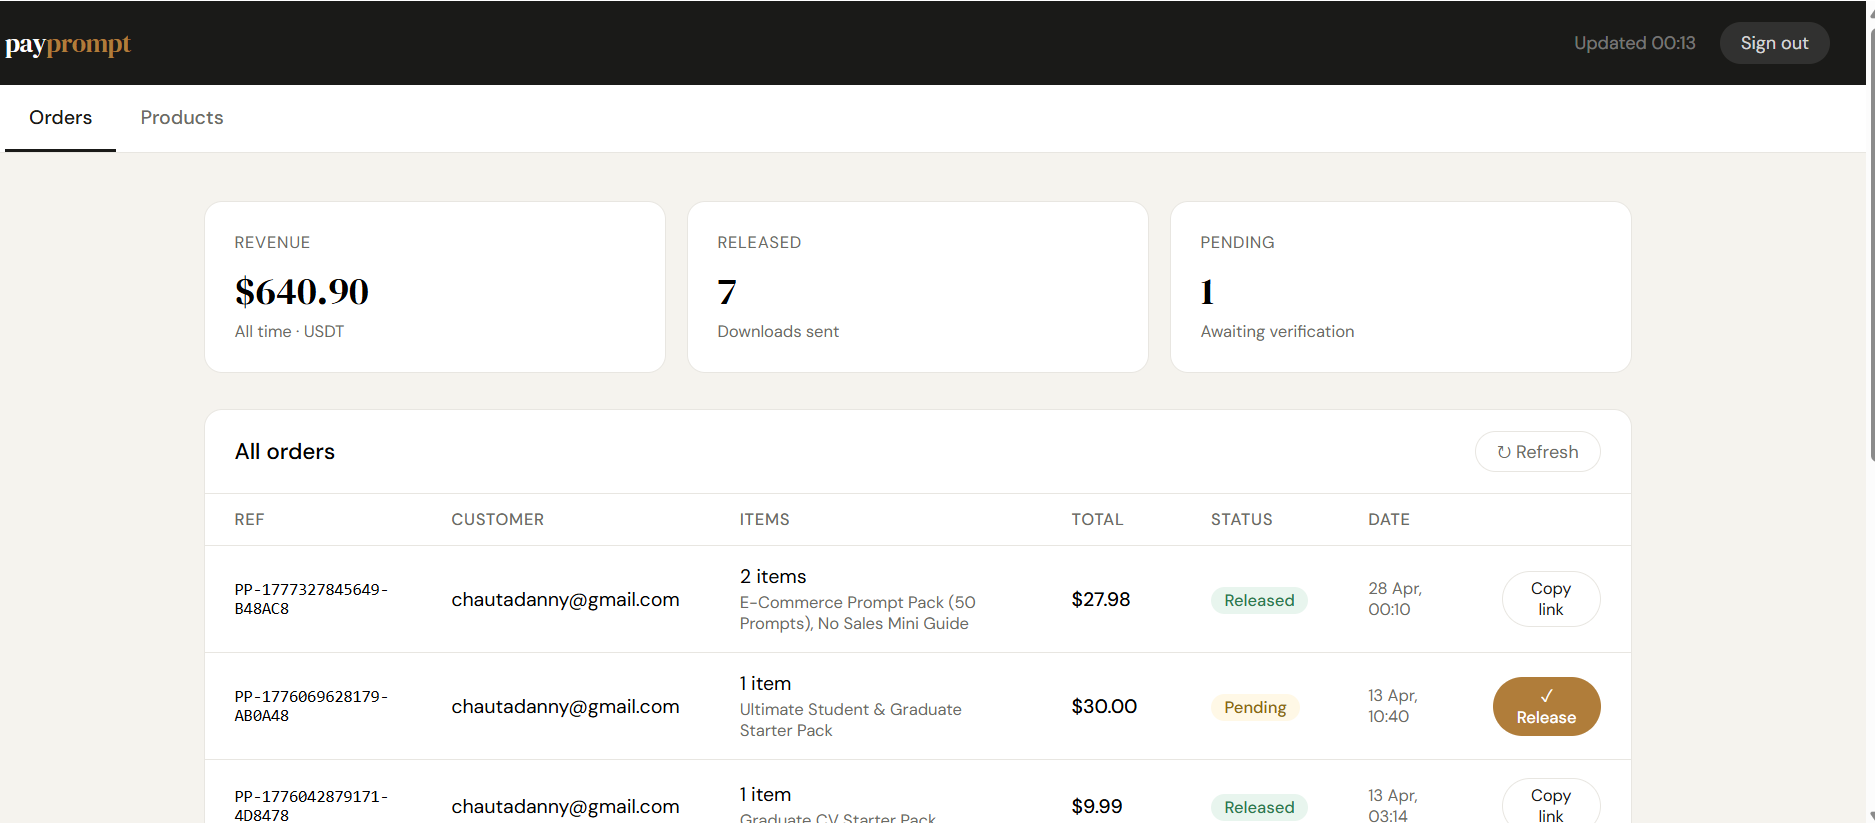Image resolution: width=1875 pixels, height=823 pixels.
Task: Select the Pending status badge
Action: 1255,707
